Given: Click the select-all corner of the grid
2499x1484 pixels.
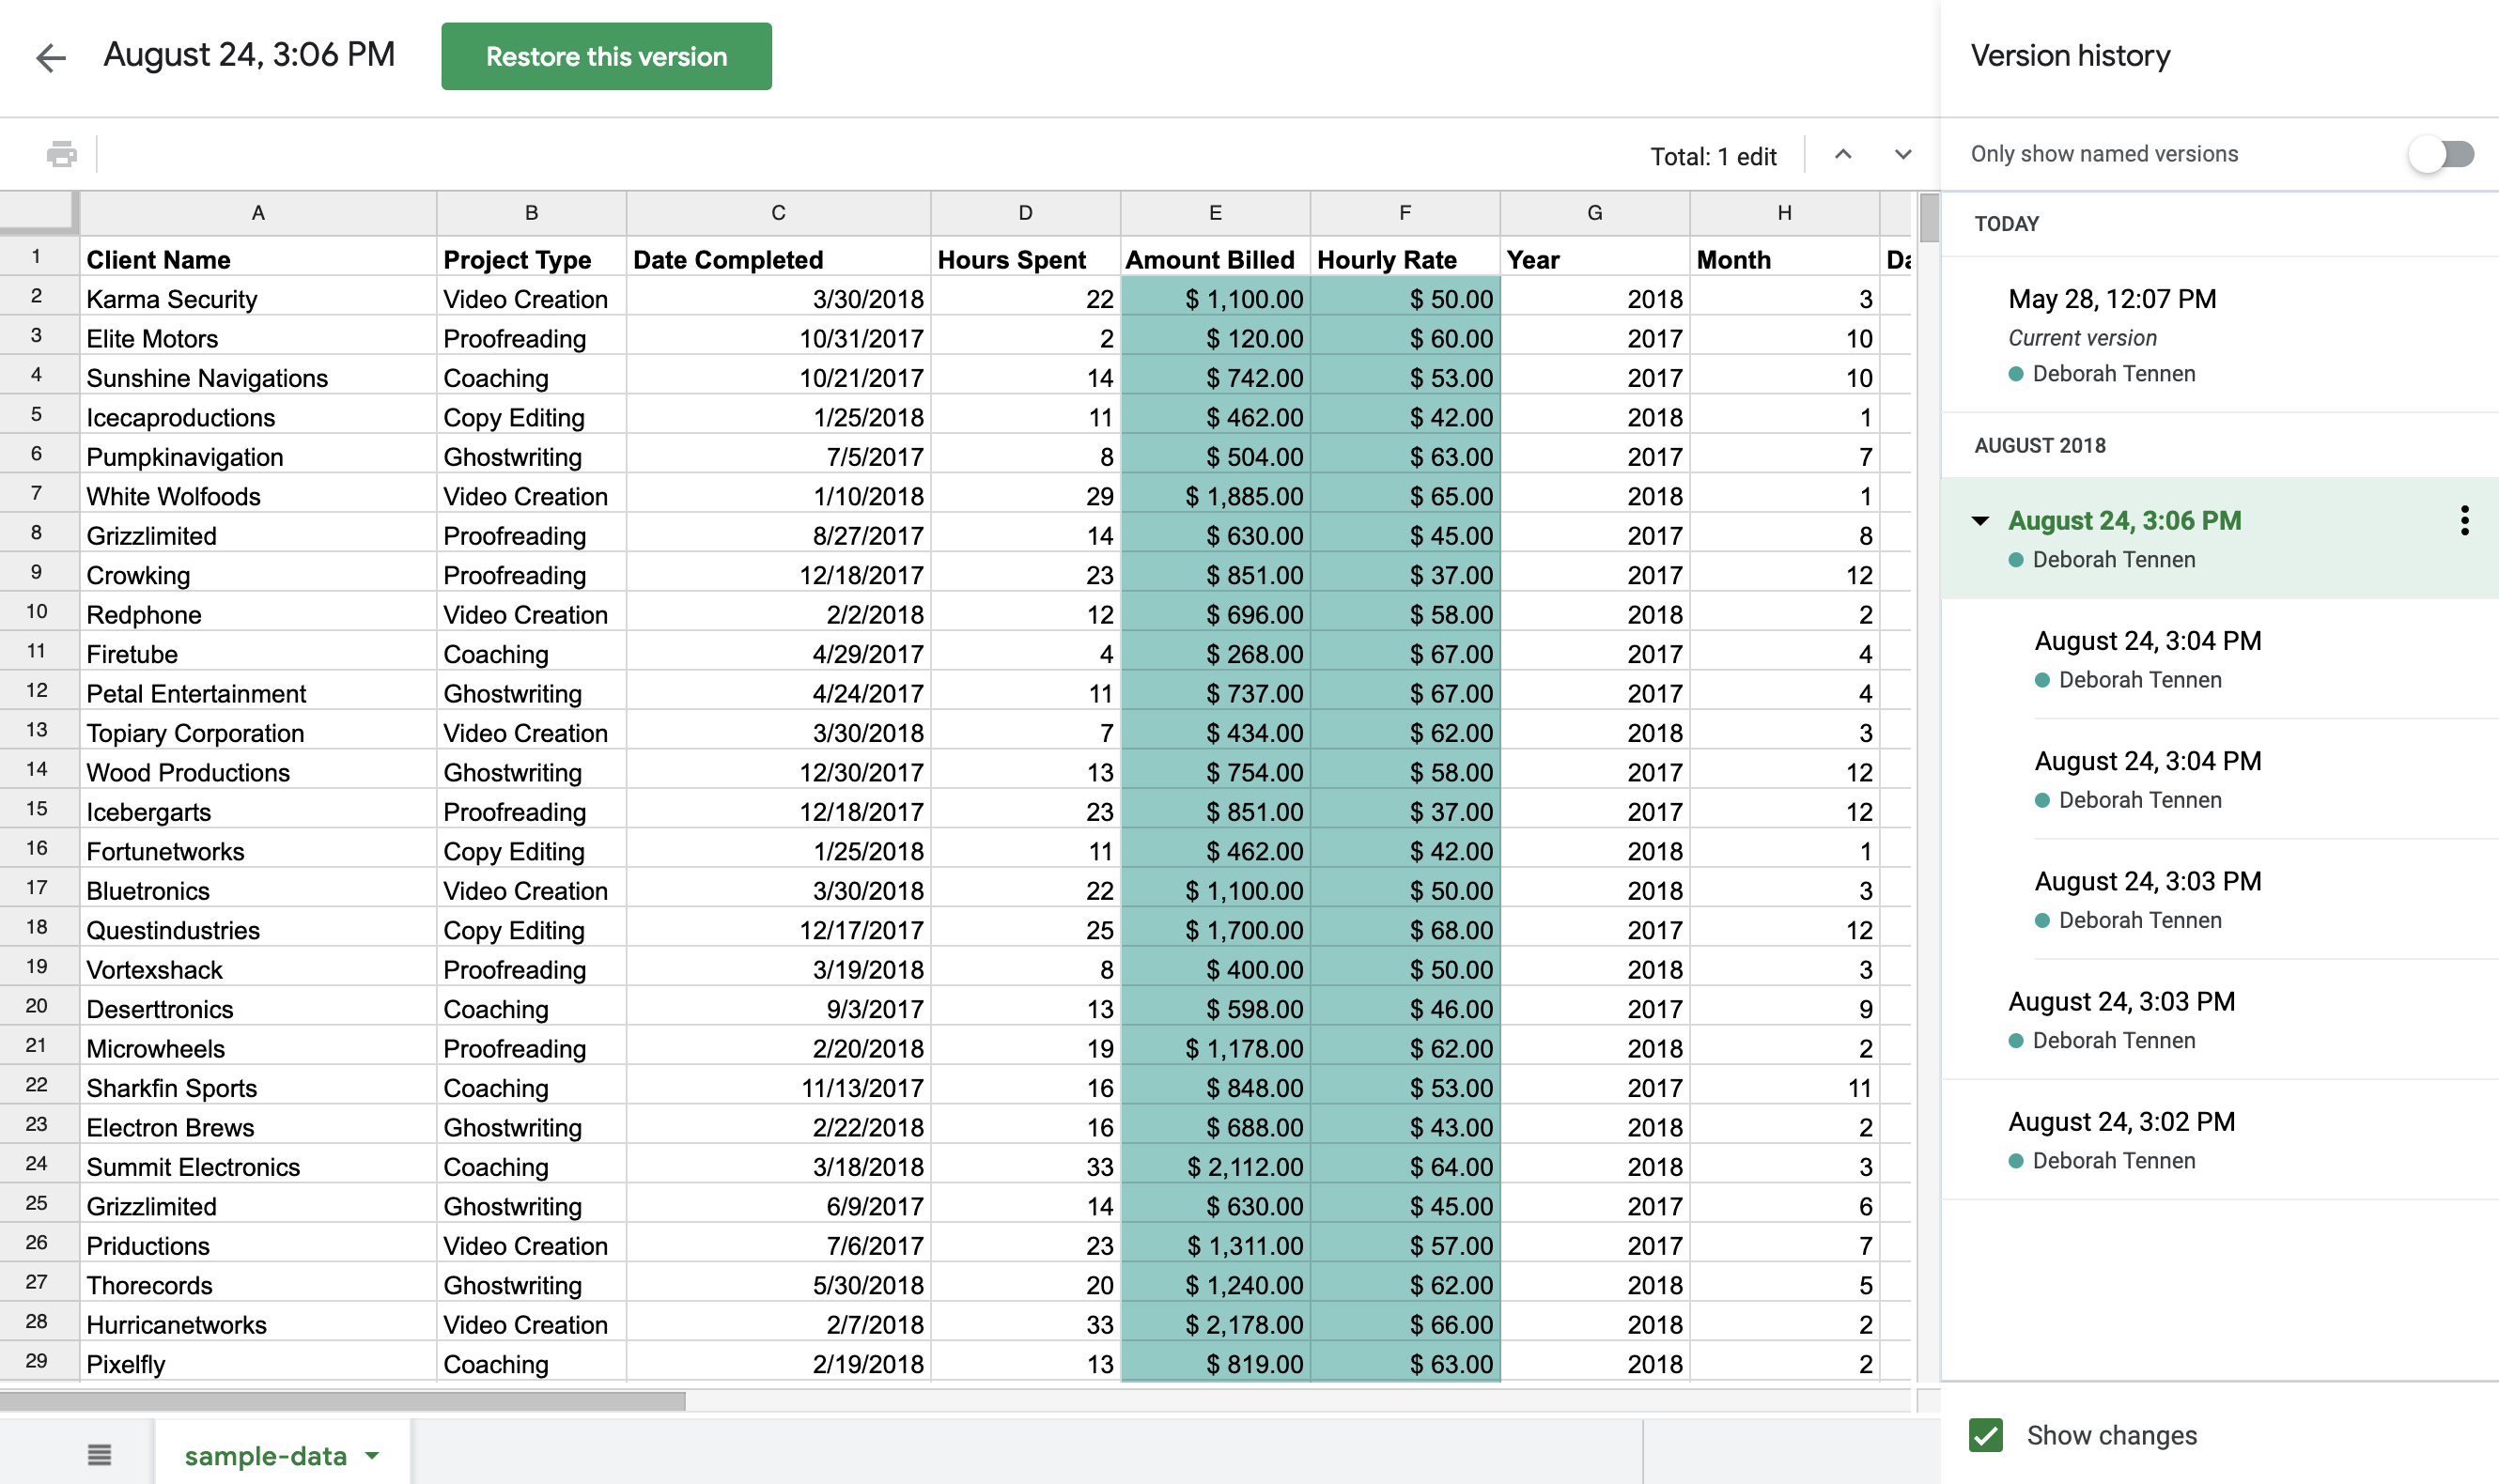Looking at the screenshot, I should pos(38,212).
